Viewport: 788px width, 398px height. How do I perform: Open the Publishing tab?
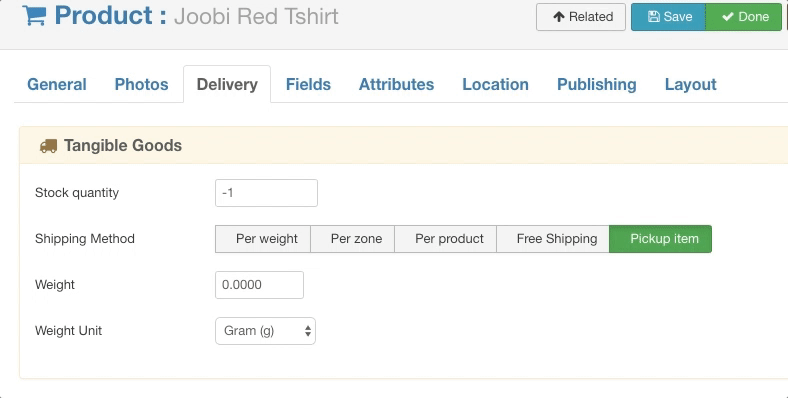click(x=597, y=84)
